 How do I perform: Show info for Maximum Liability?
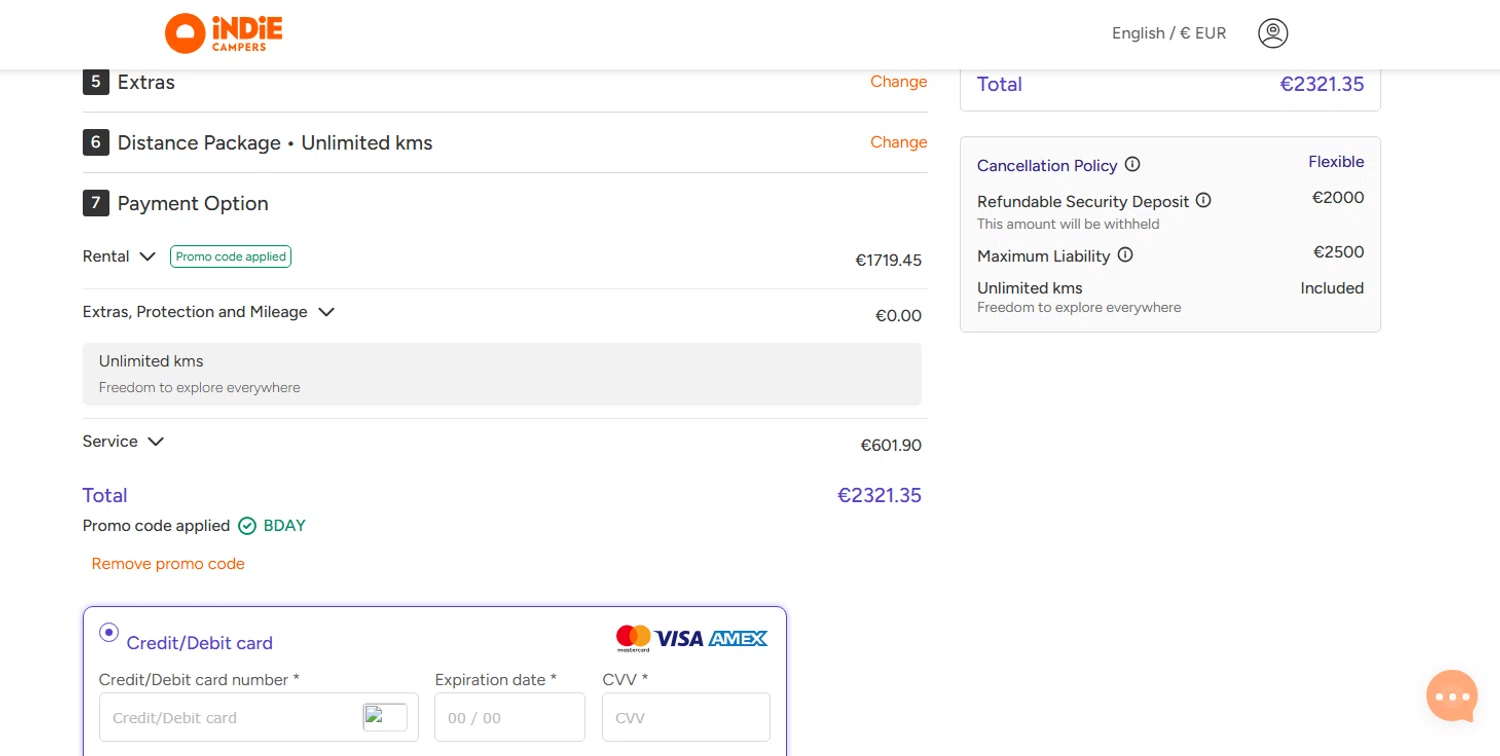1125,255
